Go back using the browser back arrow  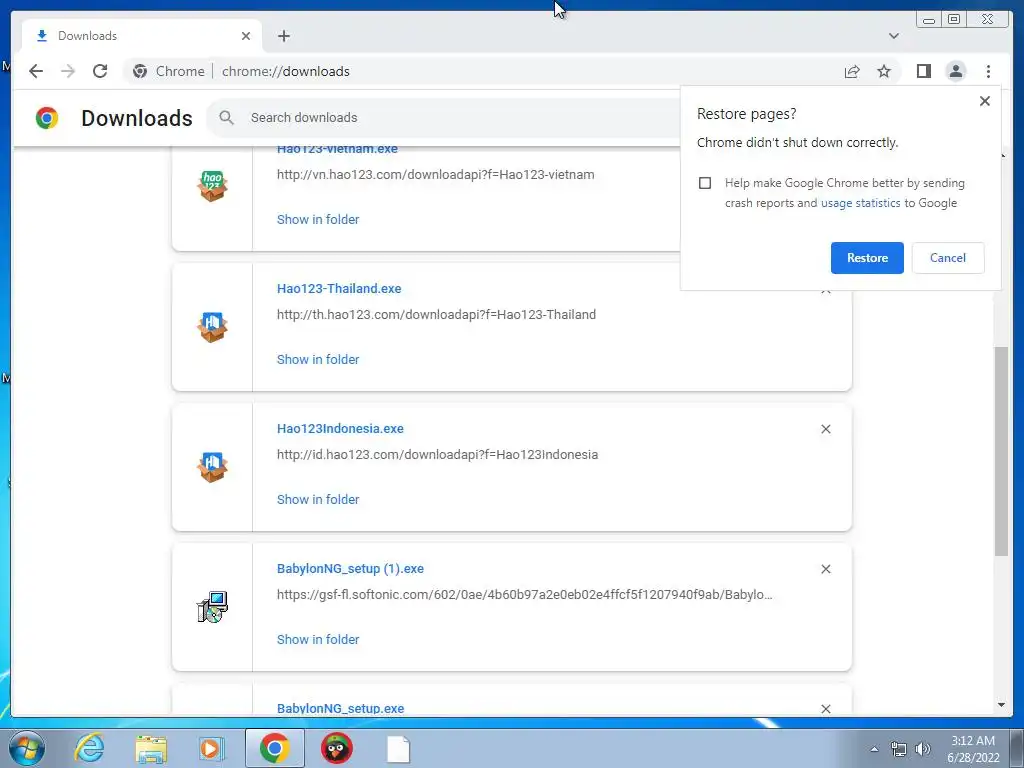point(36,71)
